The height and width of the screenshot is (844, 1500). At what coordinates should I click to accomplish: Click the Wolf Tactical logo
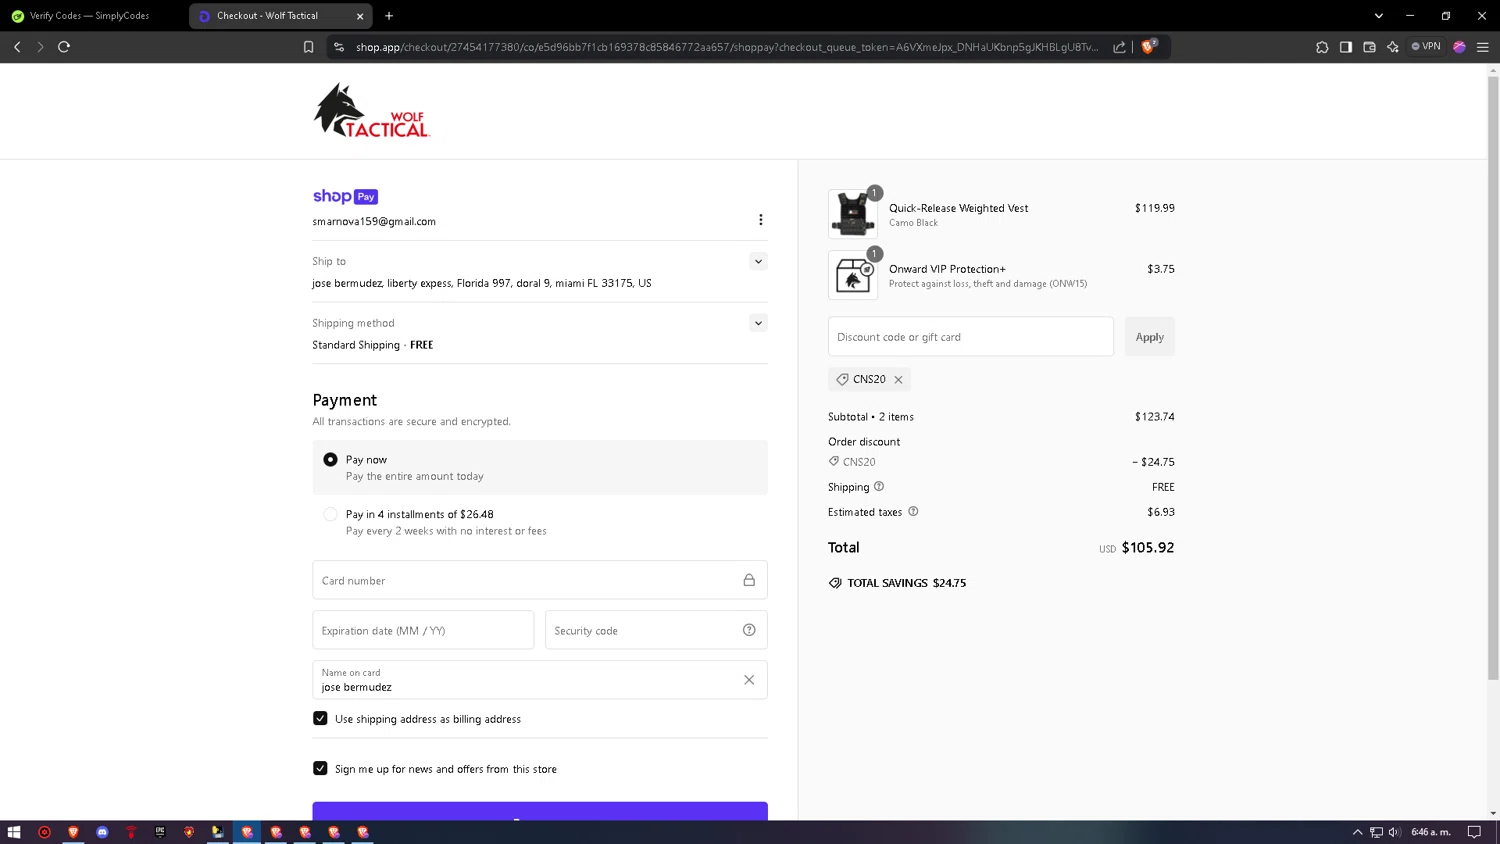point(372,111)
